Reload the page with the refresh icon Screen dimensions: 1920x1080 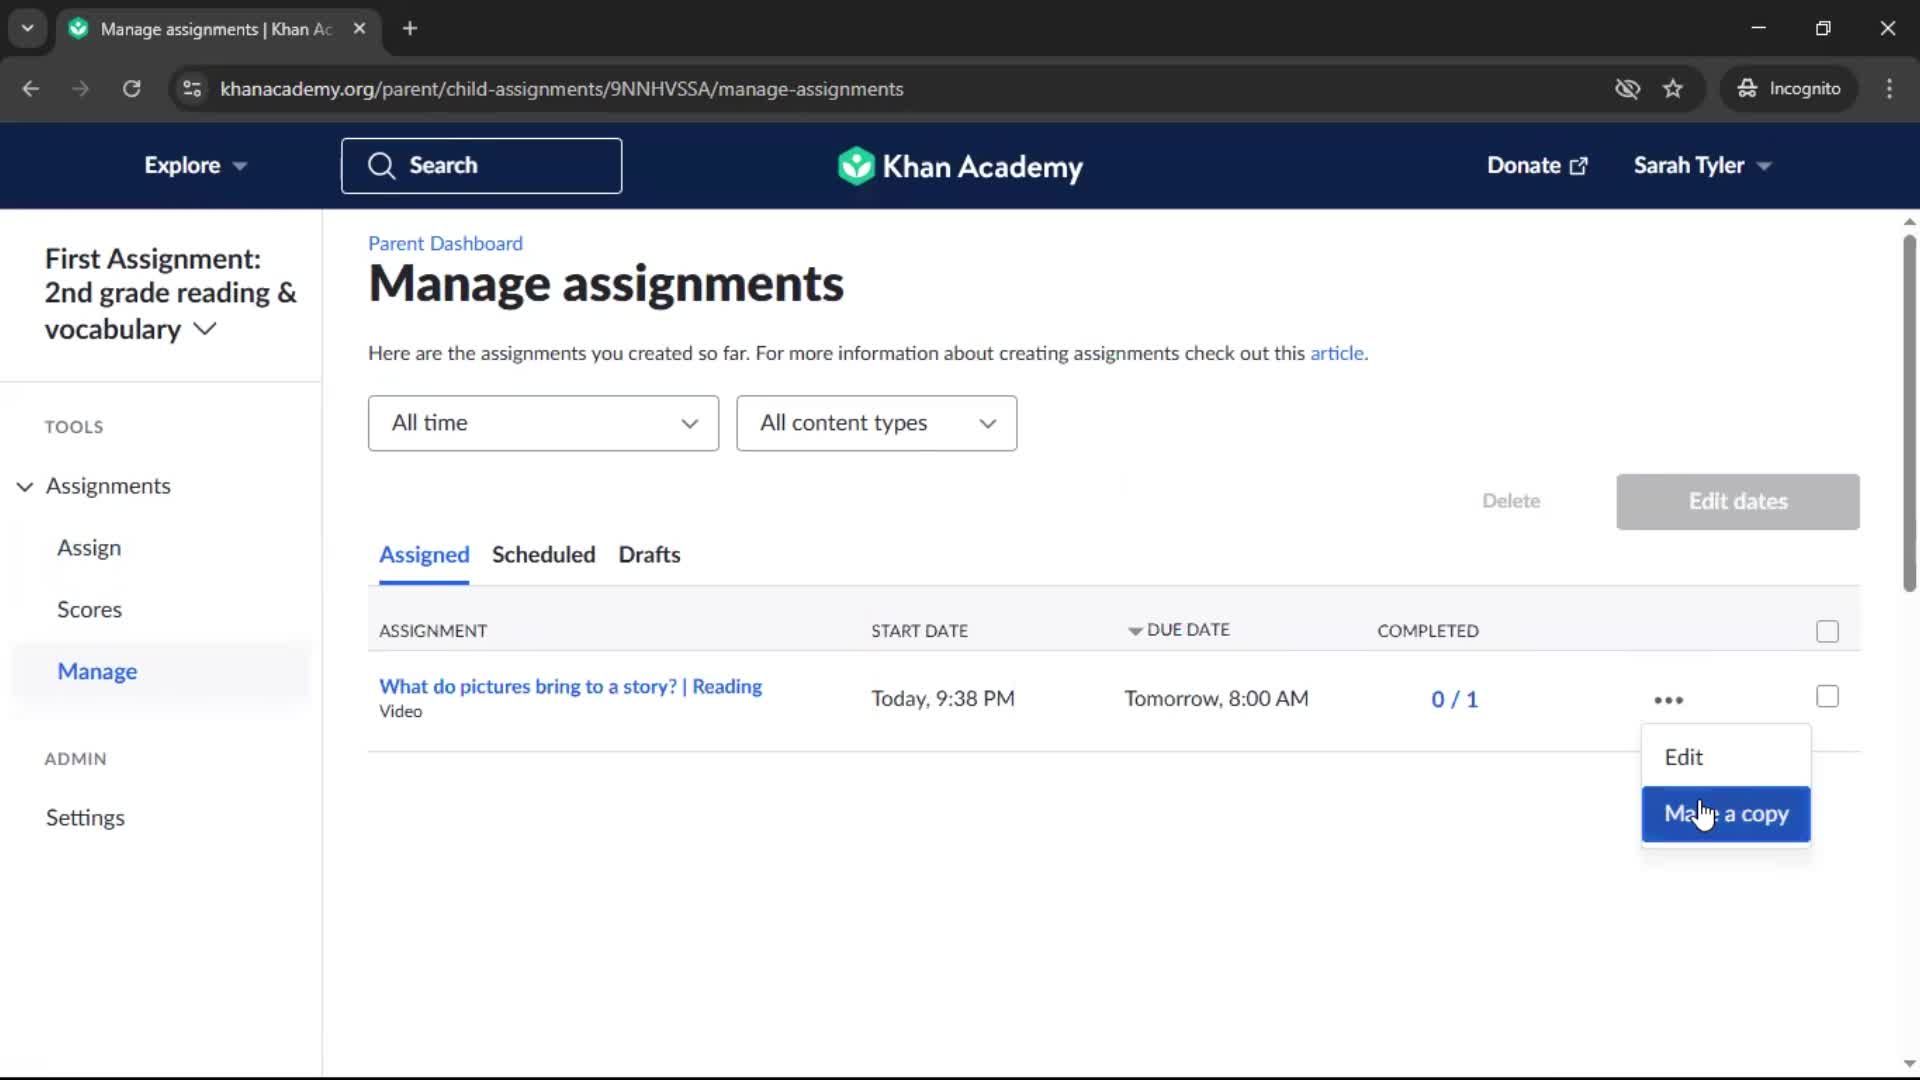click(x=131, y=89)
